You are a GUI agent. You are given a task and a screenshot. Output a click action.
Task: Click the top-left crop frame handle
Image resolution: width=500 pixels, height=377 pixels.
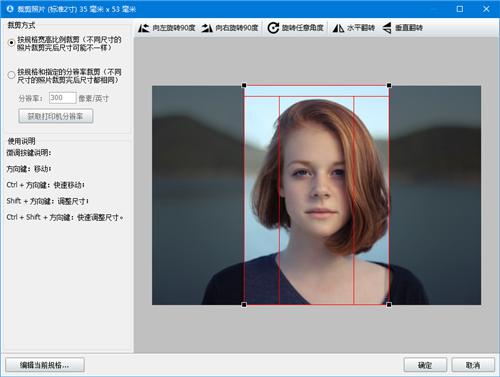(x=244, y=85)
